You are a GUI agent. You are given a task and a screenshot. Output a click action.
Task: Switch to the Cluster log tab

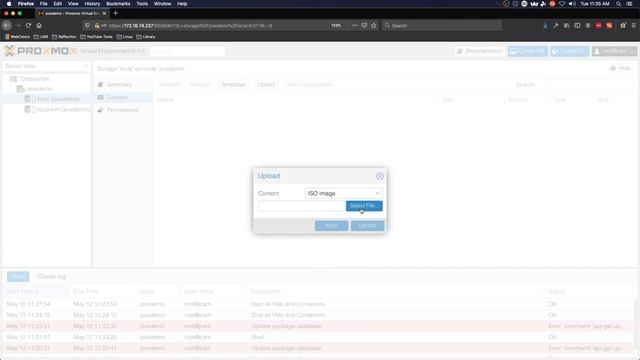pos(51,276)
